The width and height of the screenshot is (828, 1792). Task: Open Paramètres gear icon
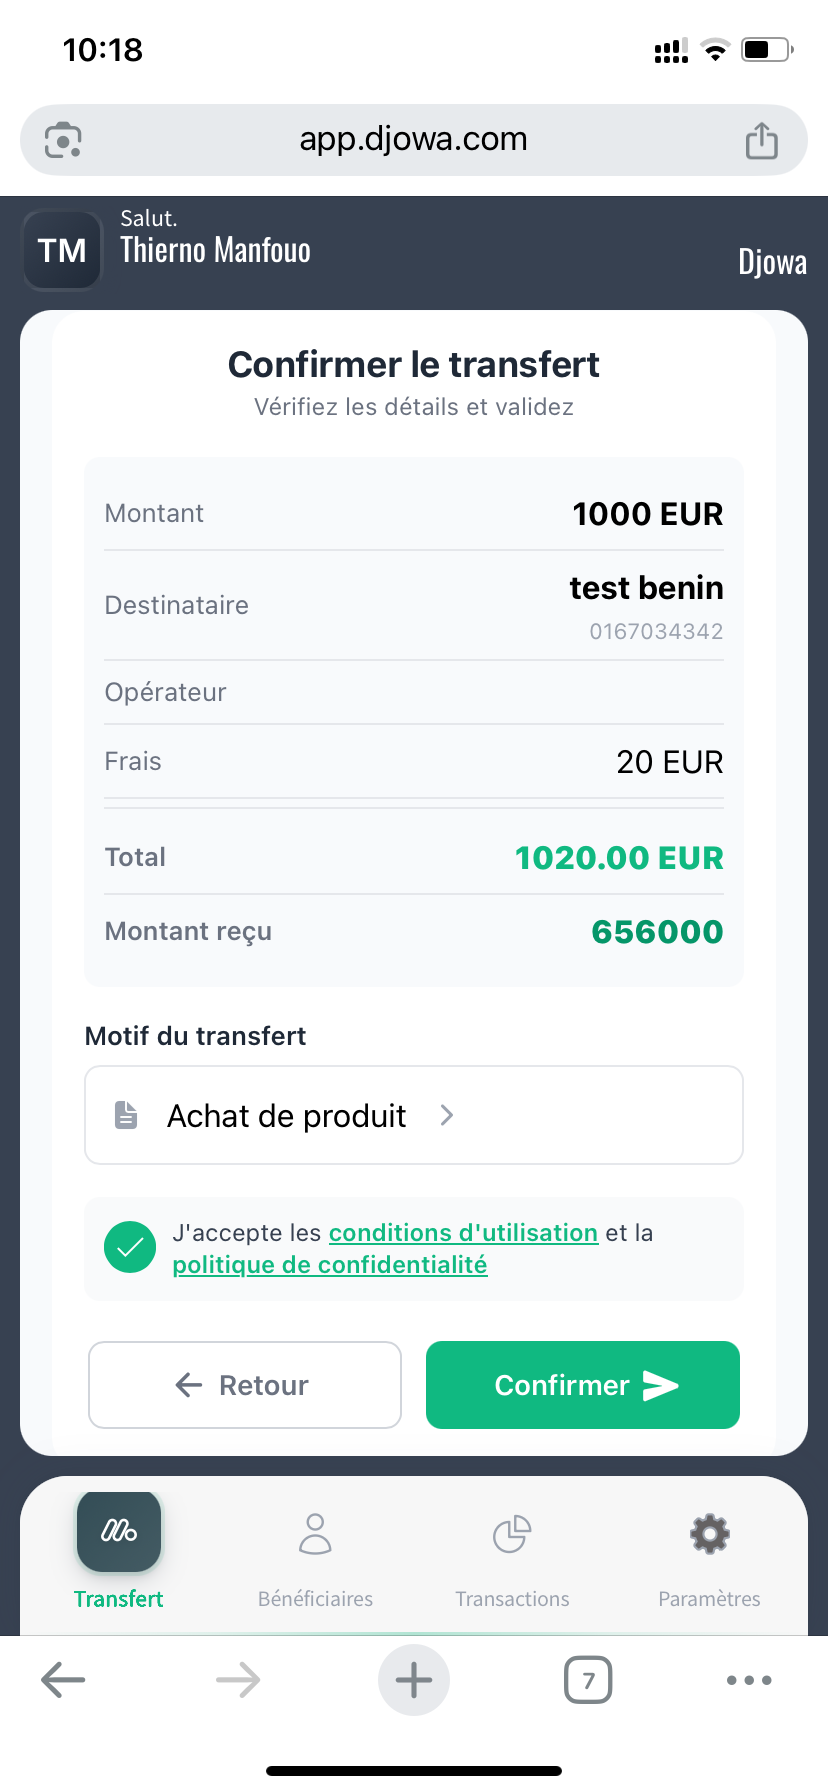tap(709, 1534)
